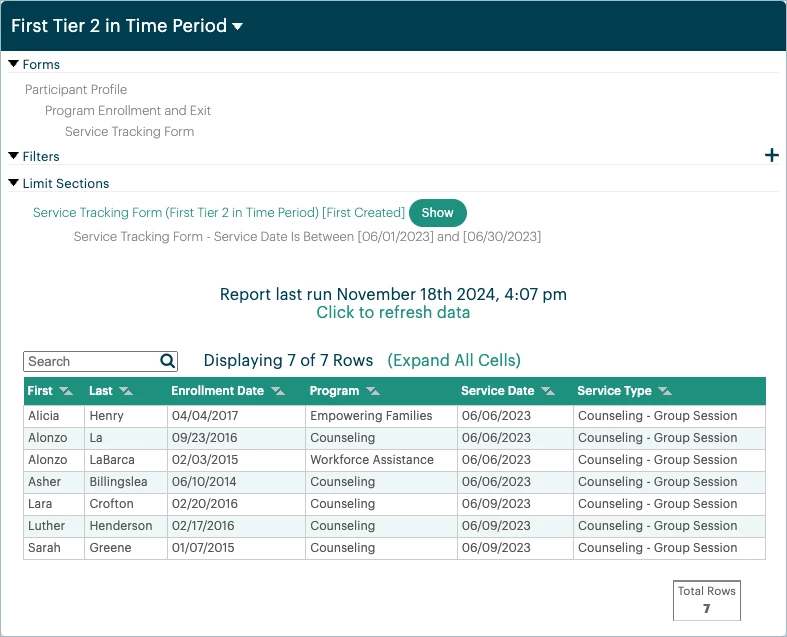Click cell 'Luther'
The width and height of the screenshot is (787, 637).
click(x=54, y=526)
